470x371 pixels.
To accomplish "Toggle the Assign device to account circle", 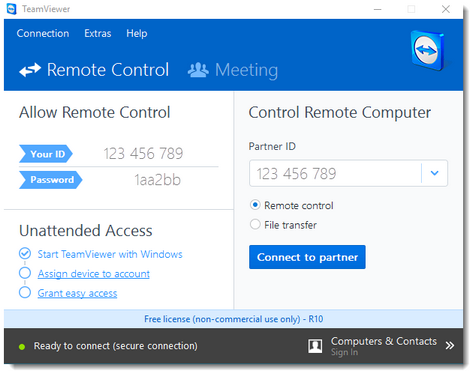I will (x=25, y=273).
